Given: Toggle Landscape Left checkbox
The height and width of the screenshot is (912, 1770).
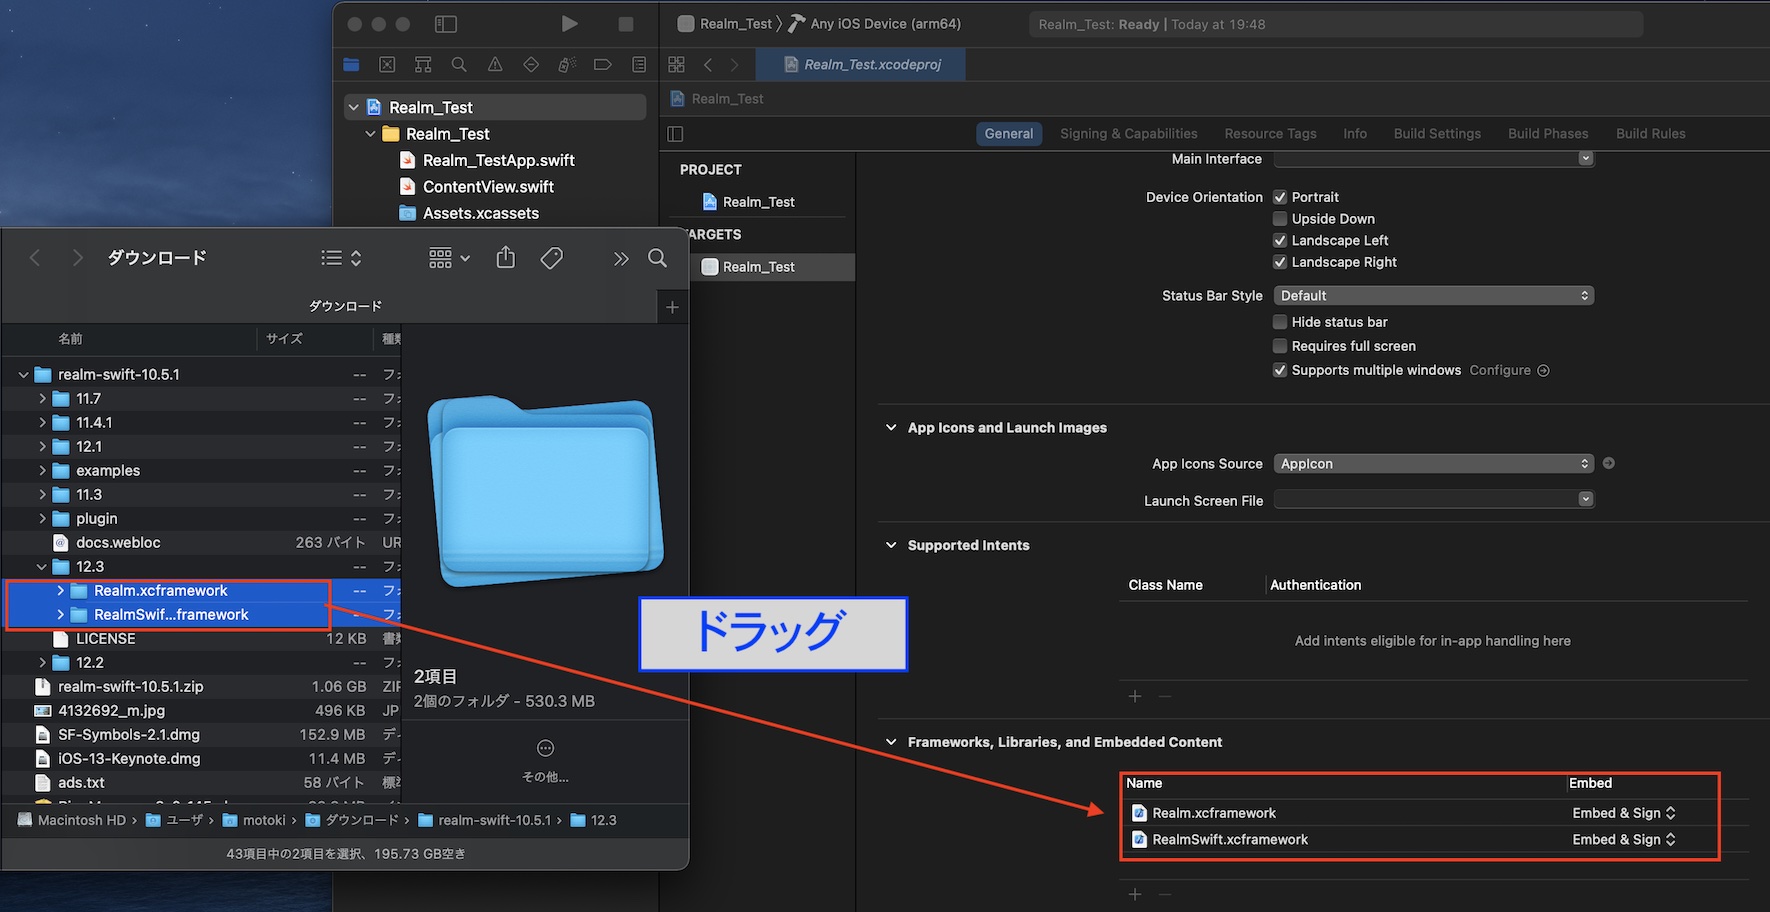Looking at the screenshot, I should coord(1280,240).
